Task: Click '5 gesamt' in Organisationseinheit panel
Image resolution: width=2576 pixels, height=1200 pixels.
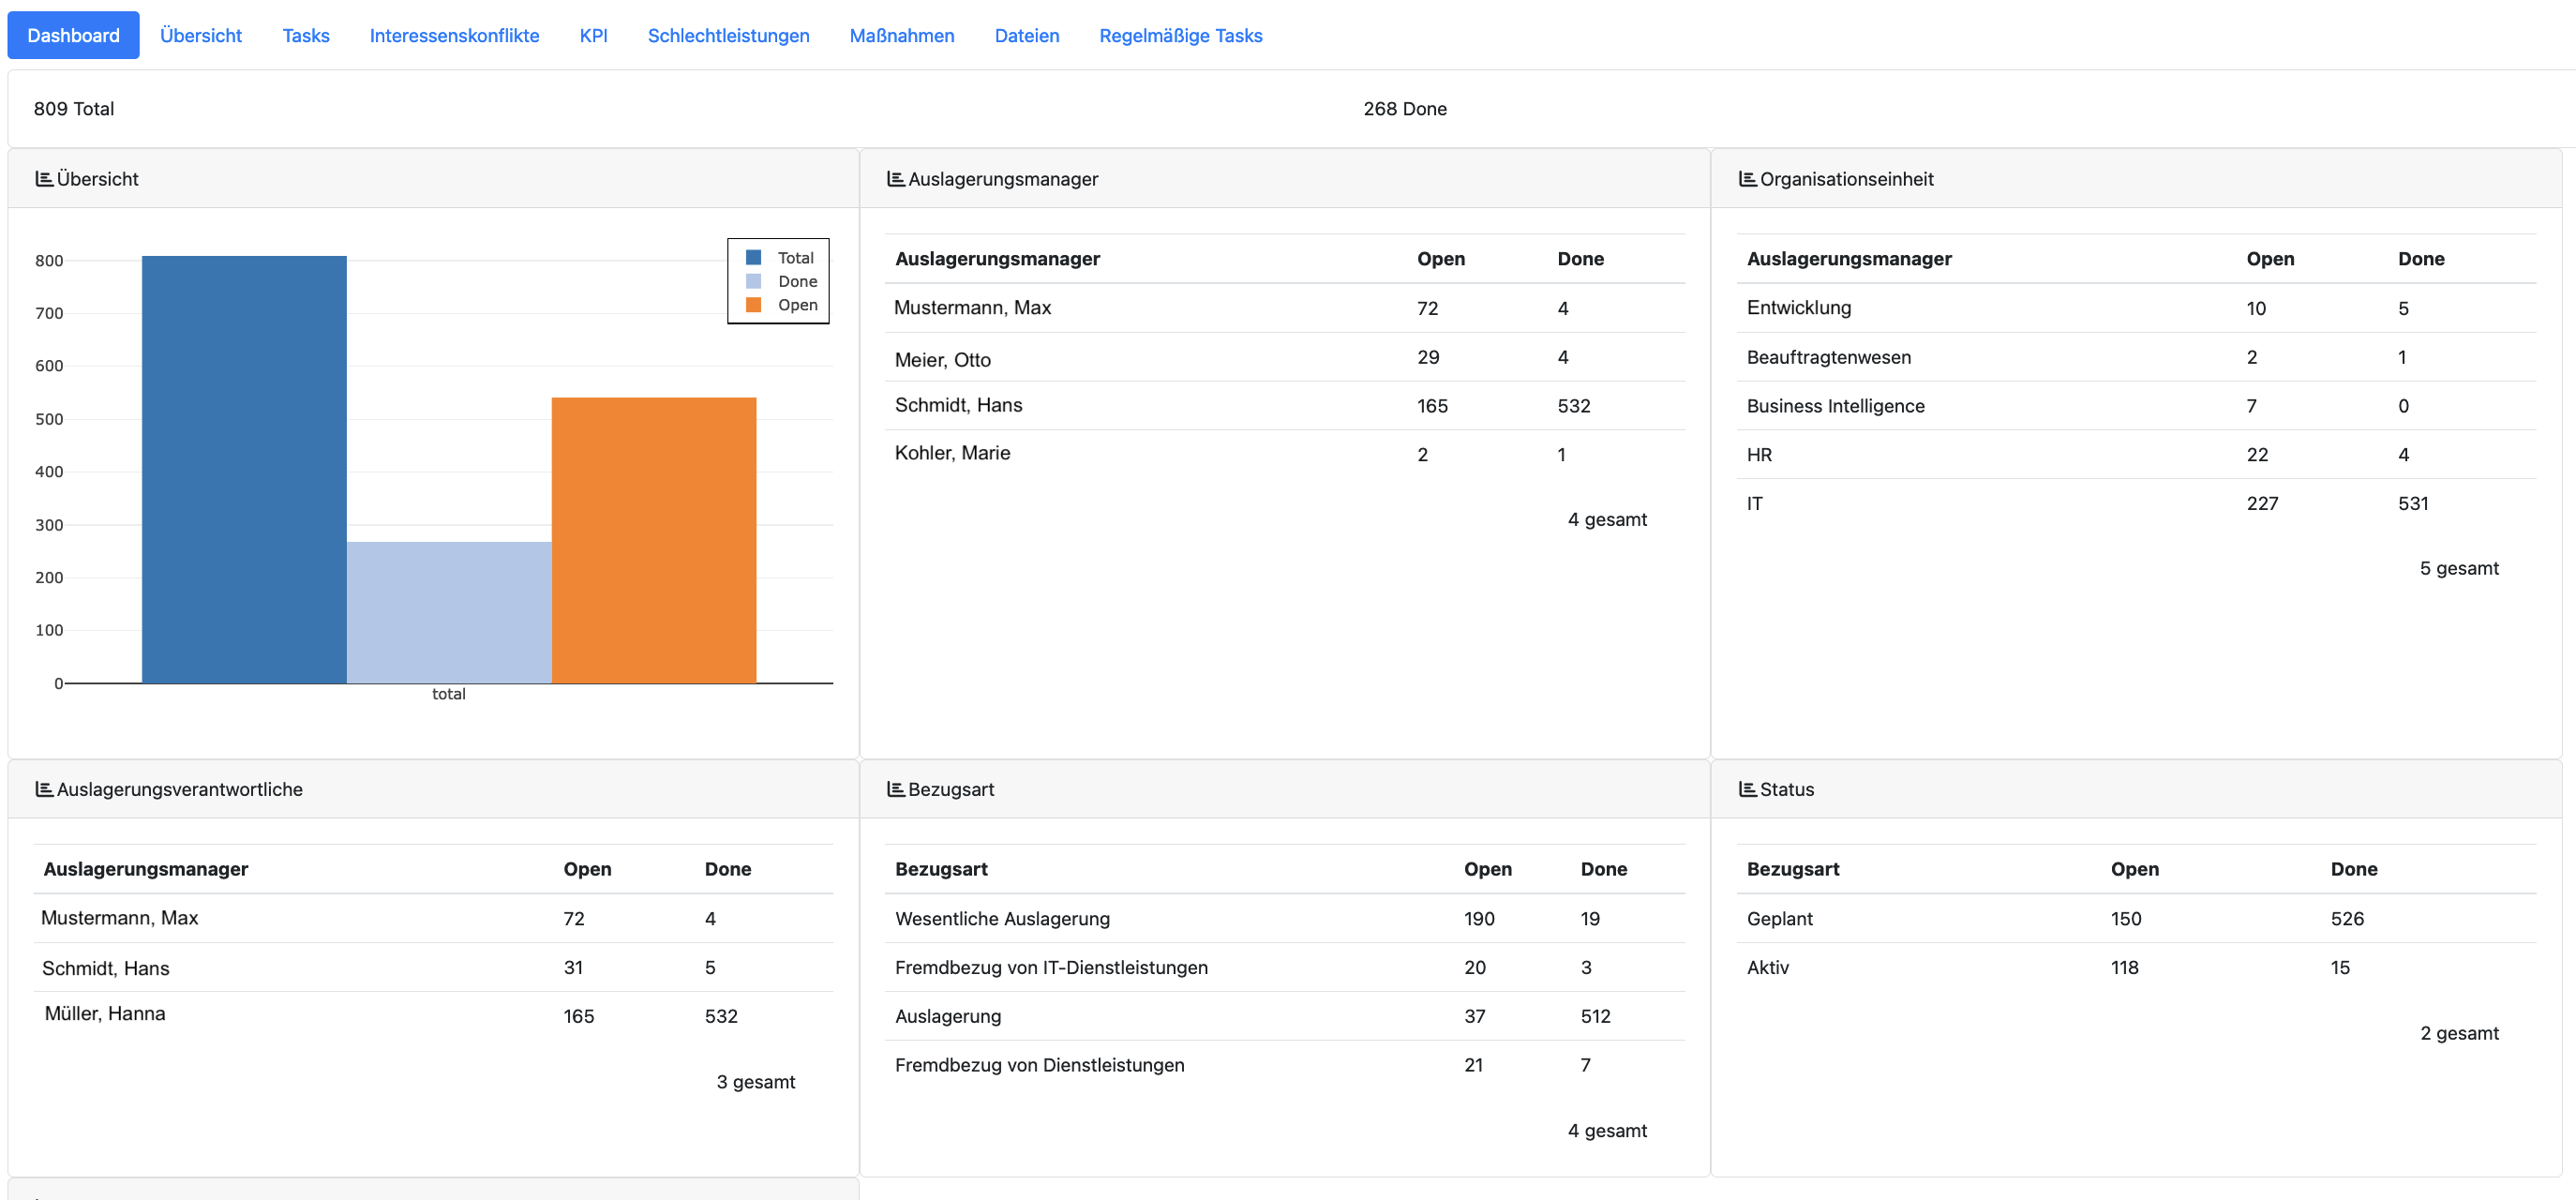Action: (2459, 568)
